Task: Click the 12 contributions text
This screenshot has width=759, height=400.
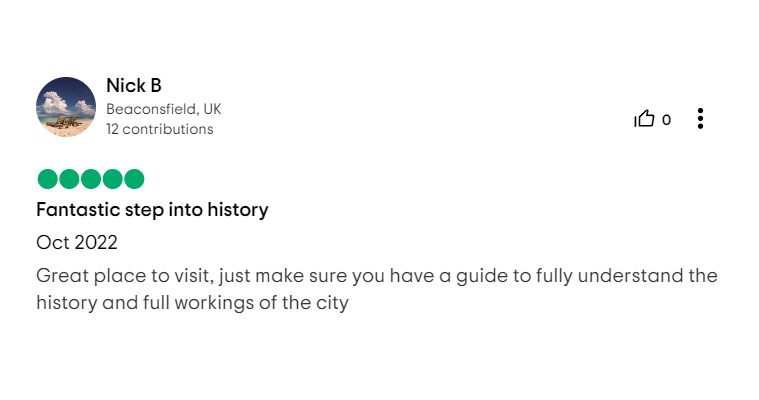Action: tap(160, 129)
